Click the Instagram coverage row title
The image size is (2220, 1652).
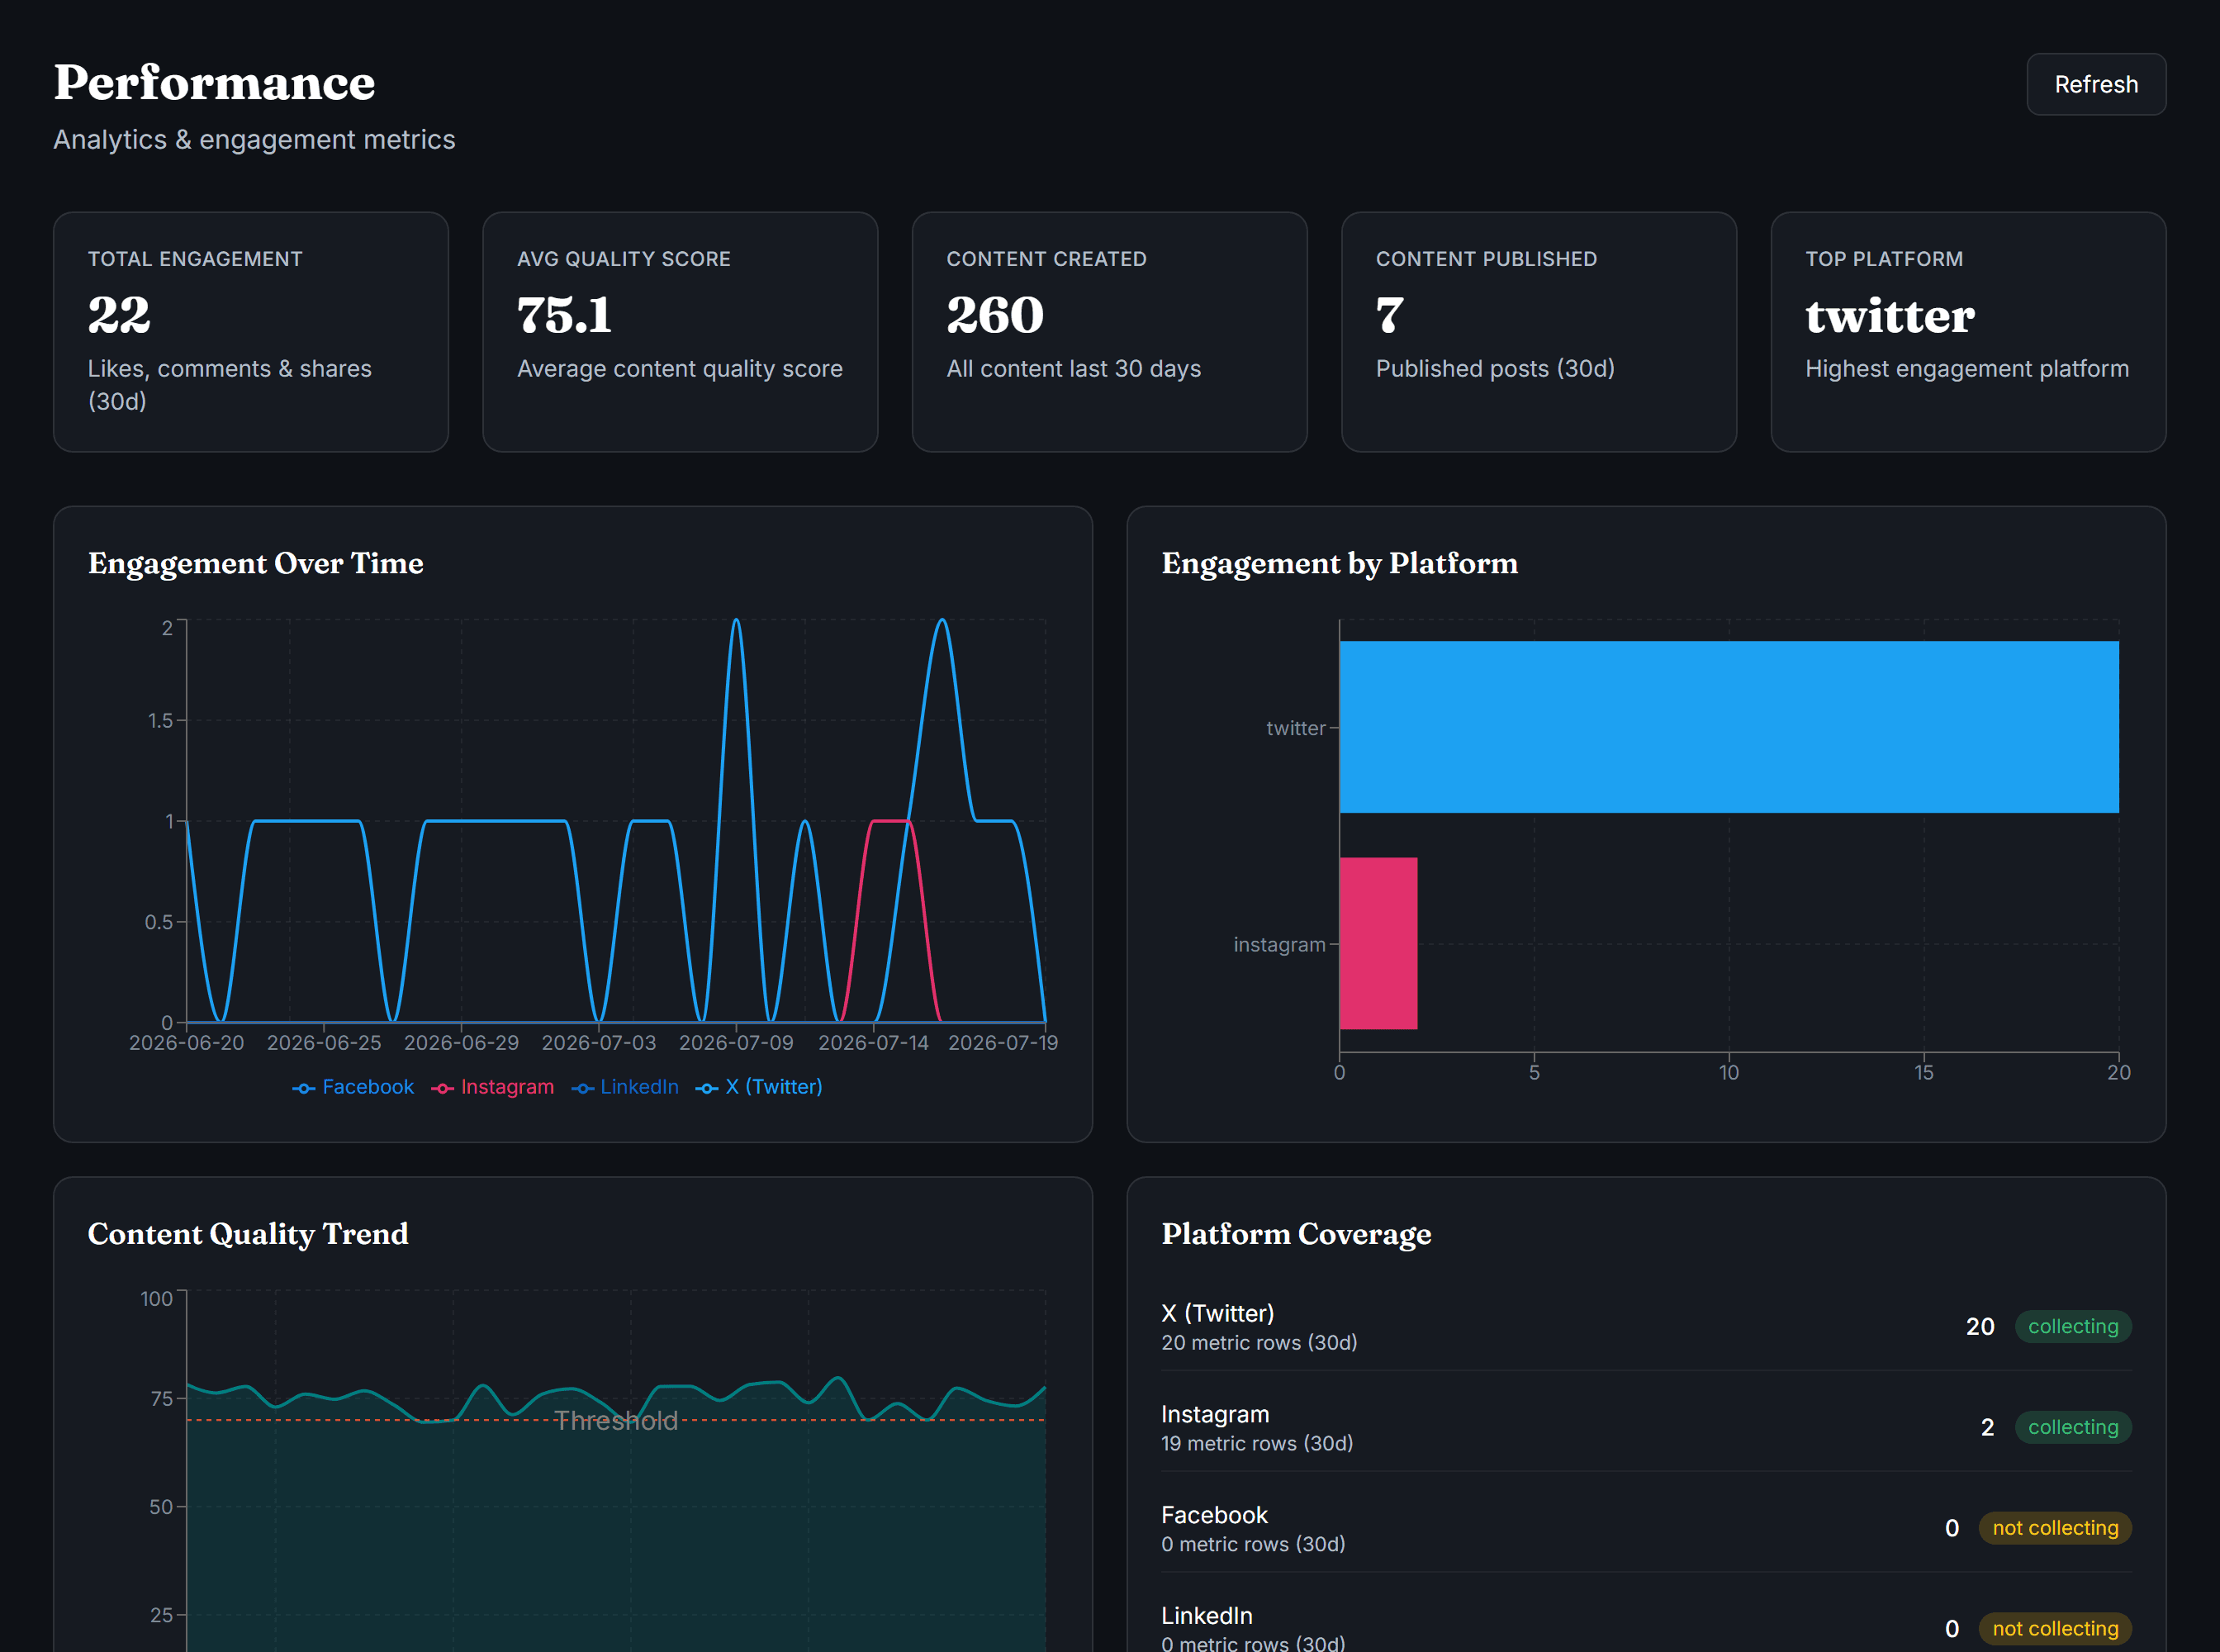[1215, 1414]
